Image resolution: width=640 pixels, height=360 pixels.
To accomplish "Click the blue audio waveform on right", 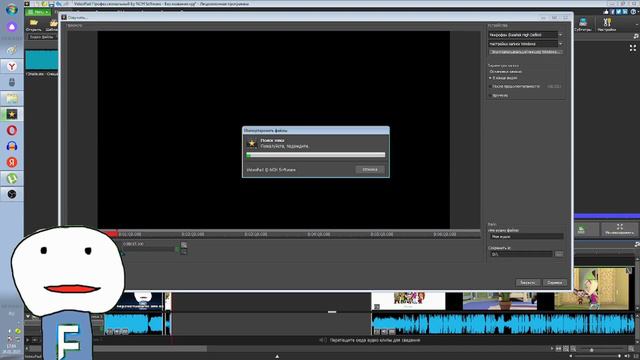I will (x=503, y=323).
